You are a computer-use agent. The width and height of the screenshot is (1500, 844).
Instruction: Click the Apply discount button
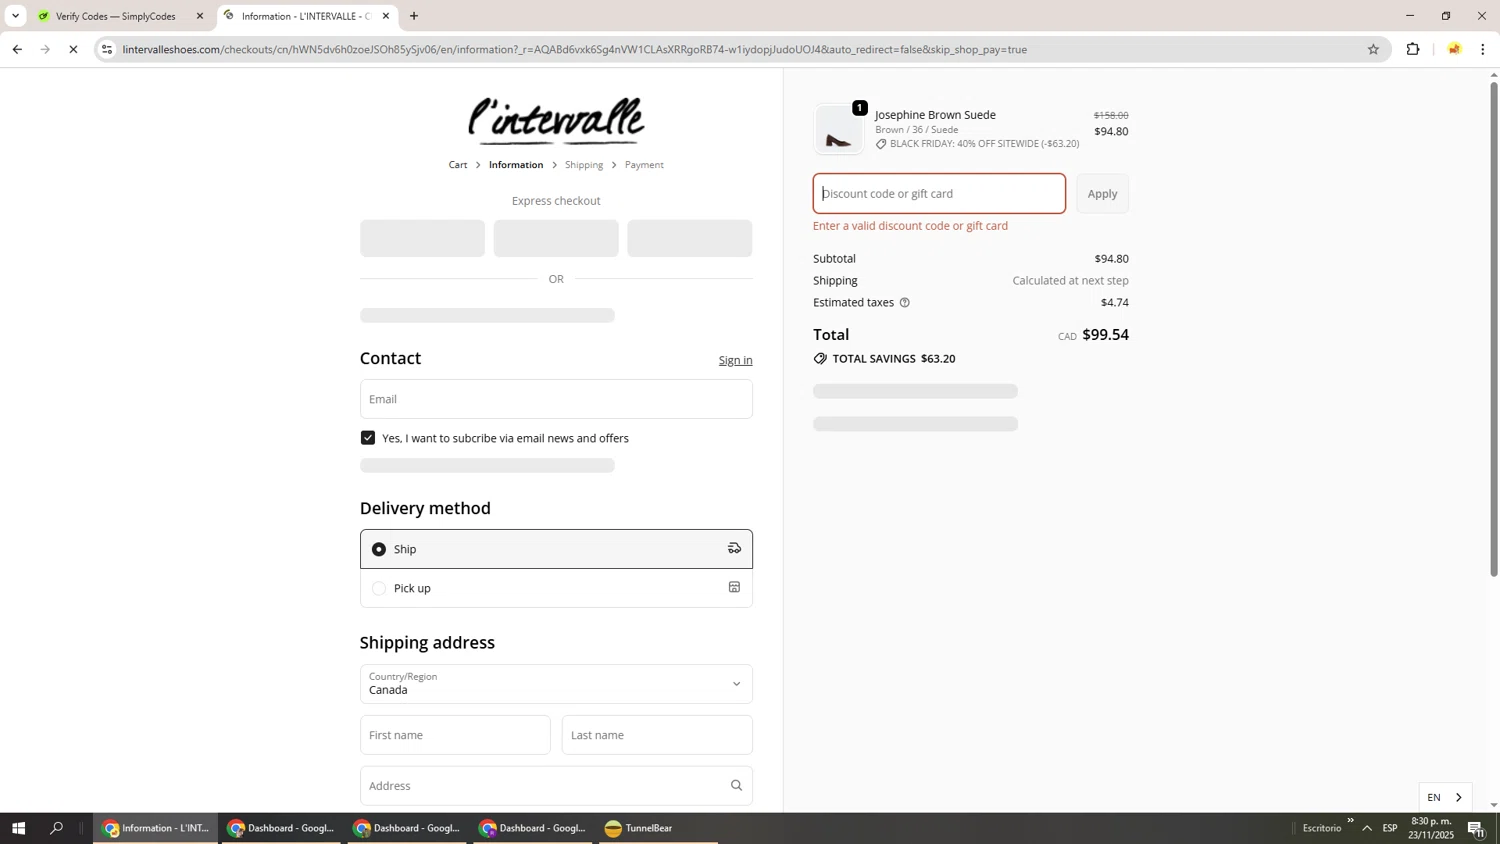pos(1102,194)
